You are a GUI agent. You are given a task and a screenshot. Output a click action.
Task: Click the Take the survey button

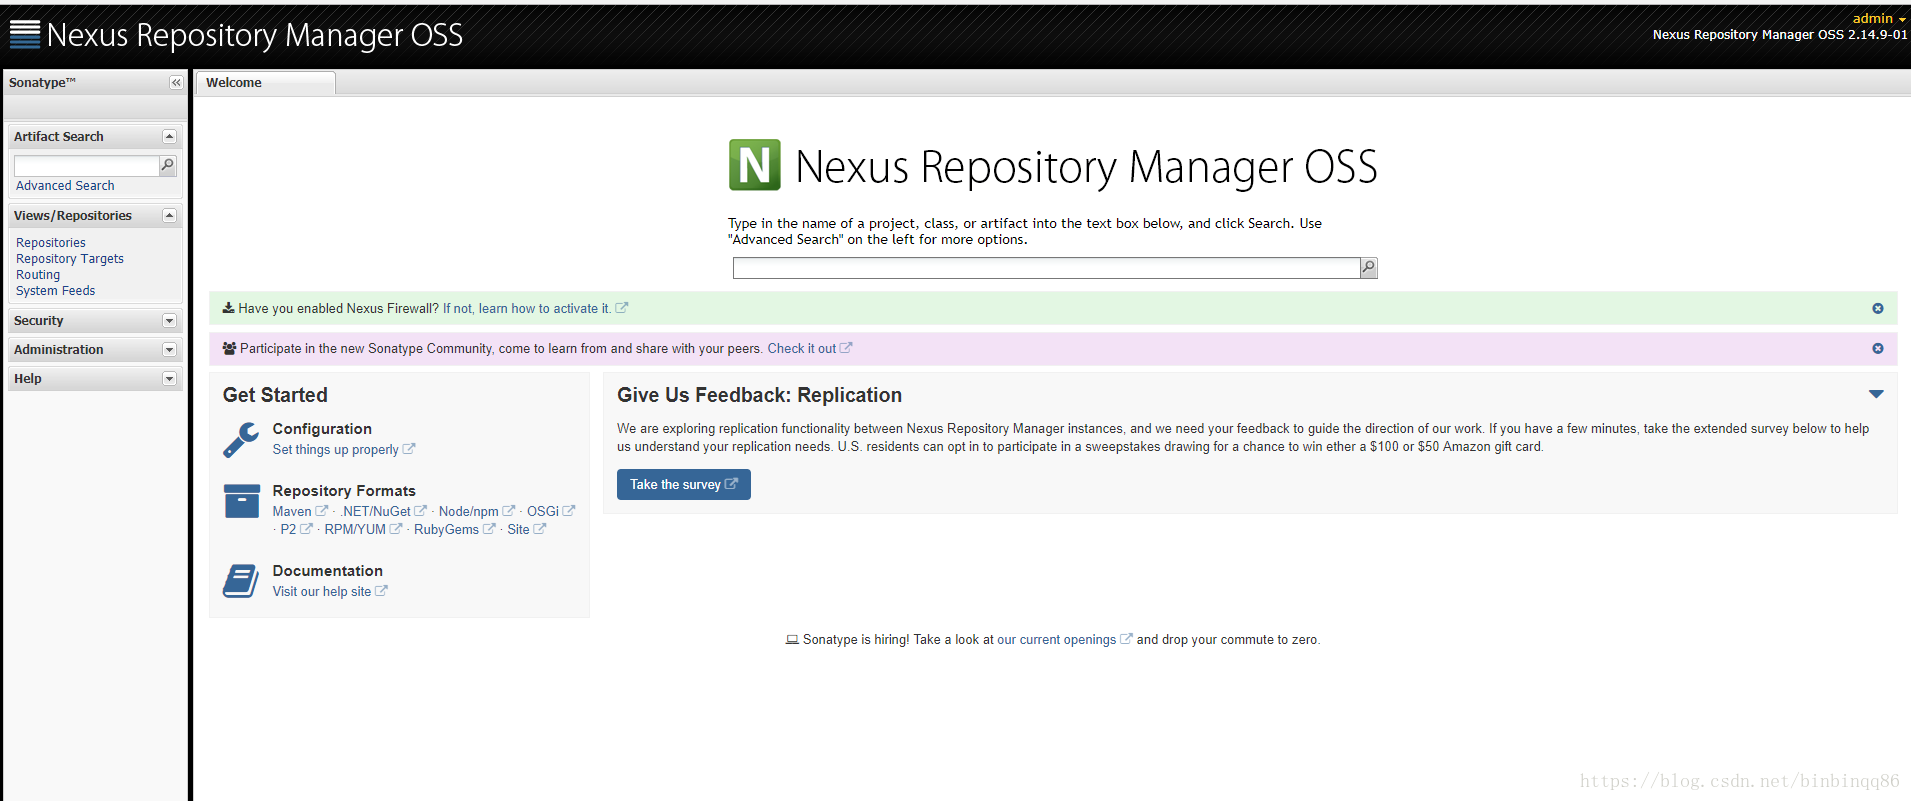[683, 485]
